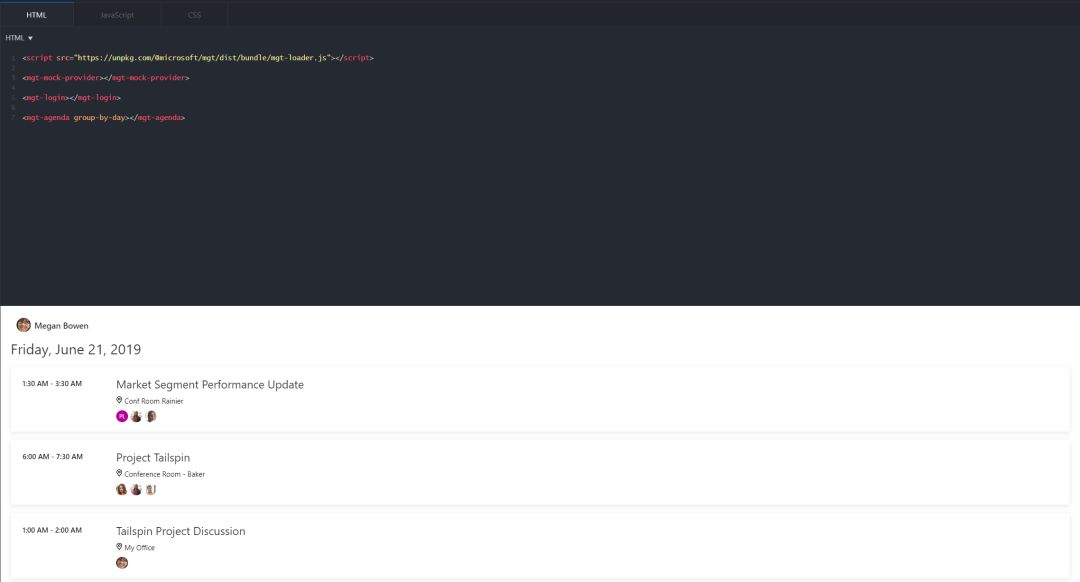Click the 1:00 AM - 2:00 AM time label
The image size is (1080, 582).
[52, 530]
